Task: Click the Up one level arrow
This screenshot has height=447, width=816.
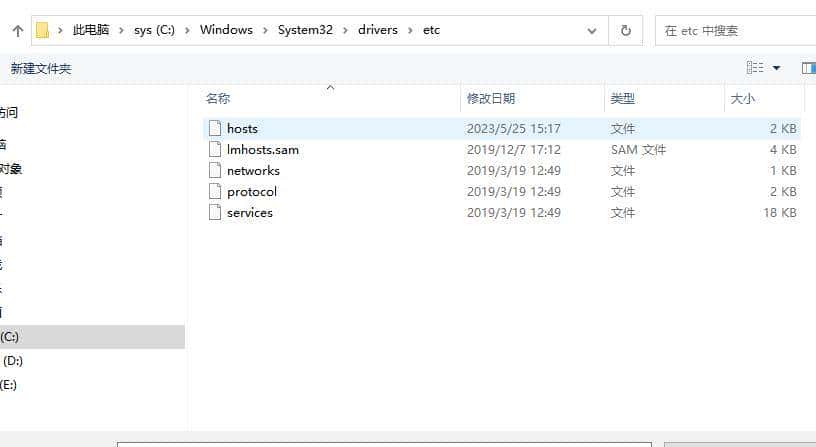Action: tap(18, 31)
